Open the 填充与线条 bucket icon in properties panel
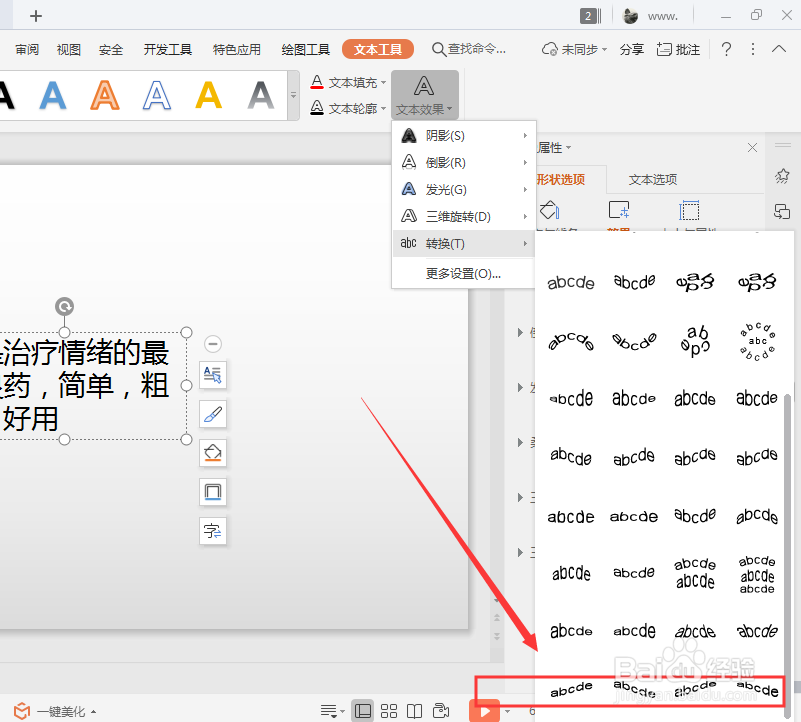801x722 pixels. [x=548, y=210]
